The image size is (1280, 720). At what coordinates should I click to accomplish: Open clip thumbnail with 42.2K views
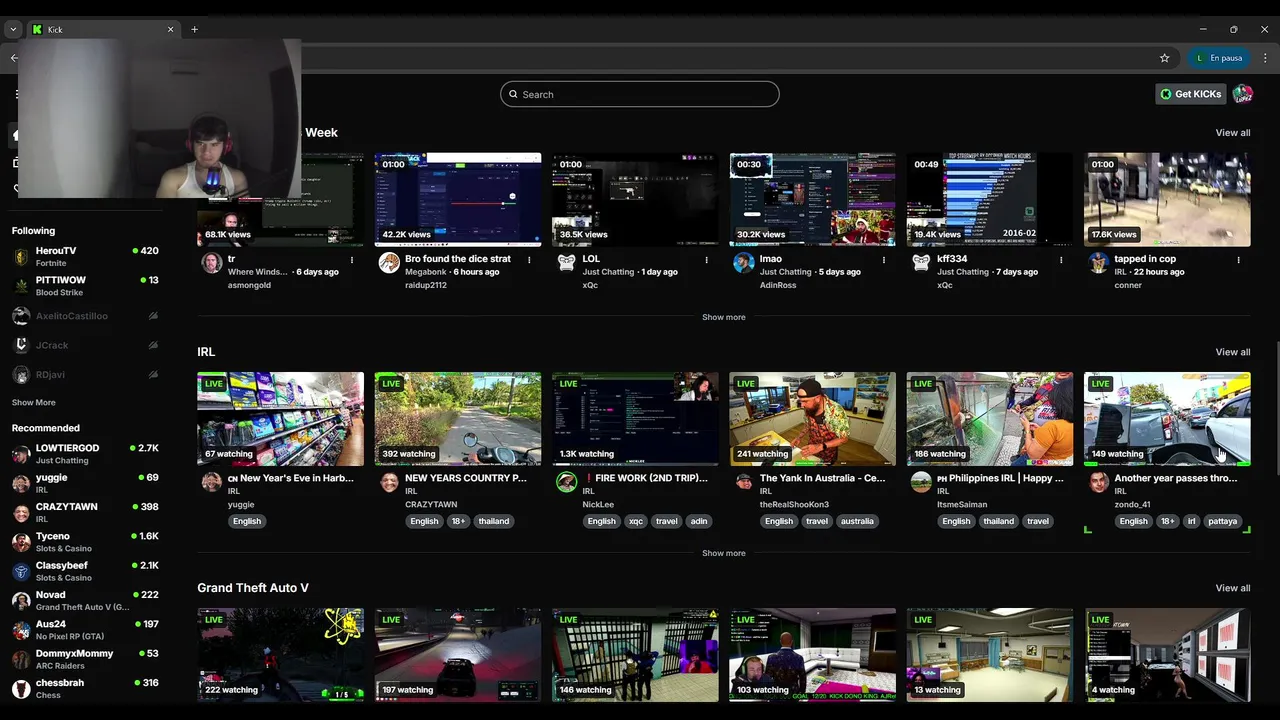click(x=458, y=199)
